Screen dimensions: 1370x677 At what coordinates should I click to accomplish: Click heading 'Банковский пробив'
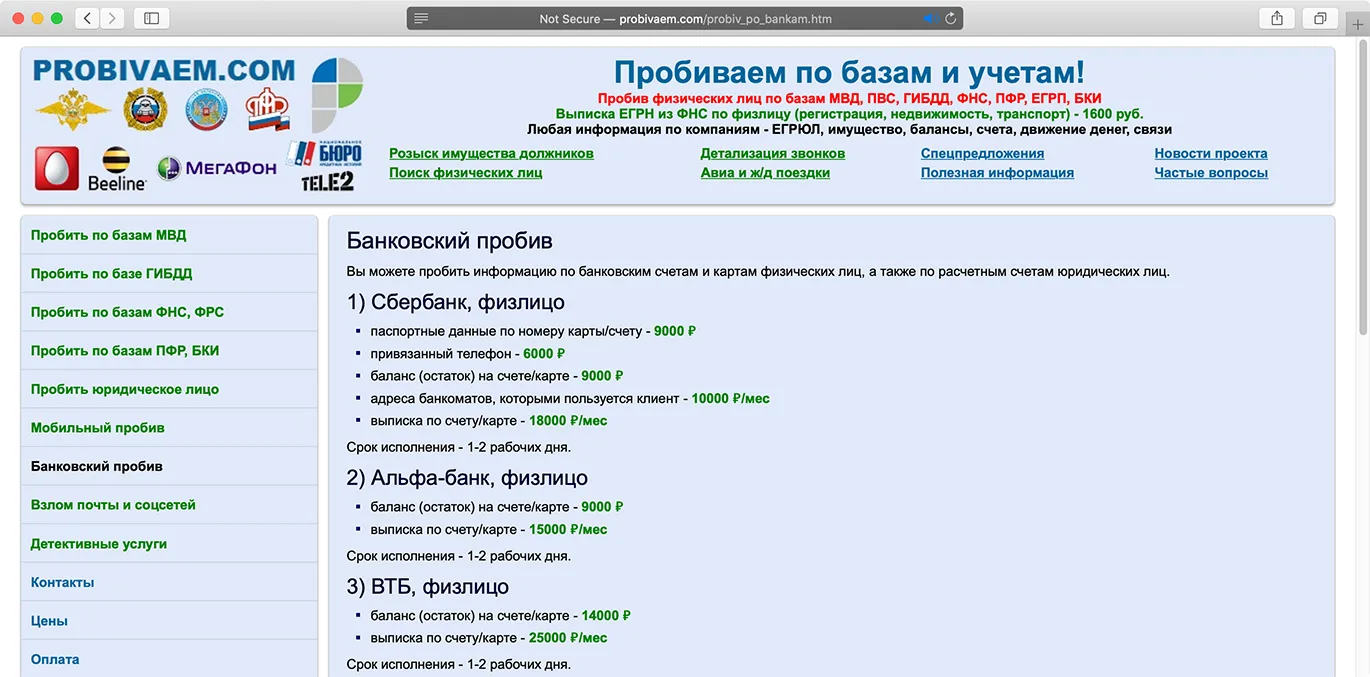tap(449, 241)
